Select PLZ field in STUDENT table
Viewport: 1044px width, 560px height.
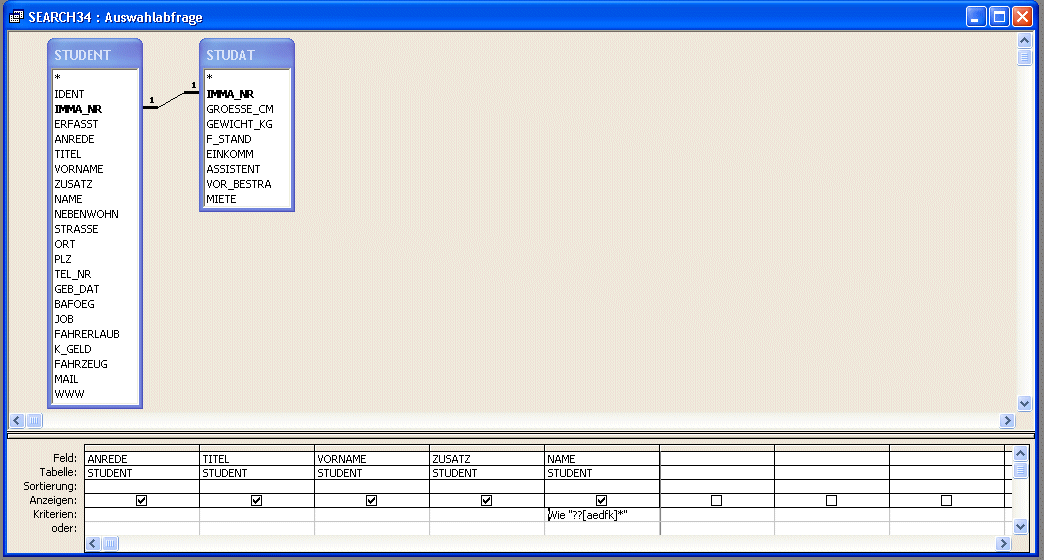pyautogui.click(x=63, y=259)
